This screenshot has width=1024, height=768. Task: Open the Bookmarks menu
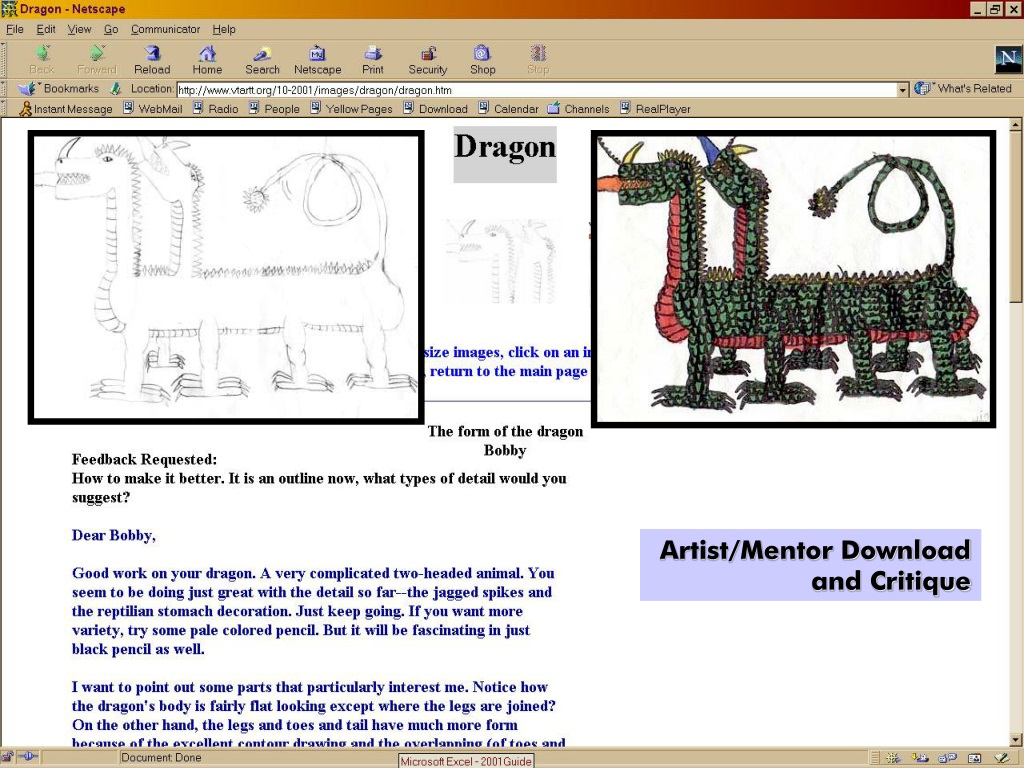point(59,88)
